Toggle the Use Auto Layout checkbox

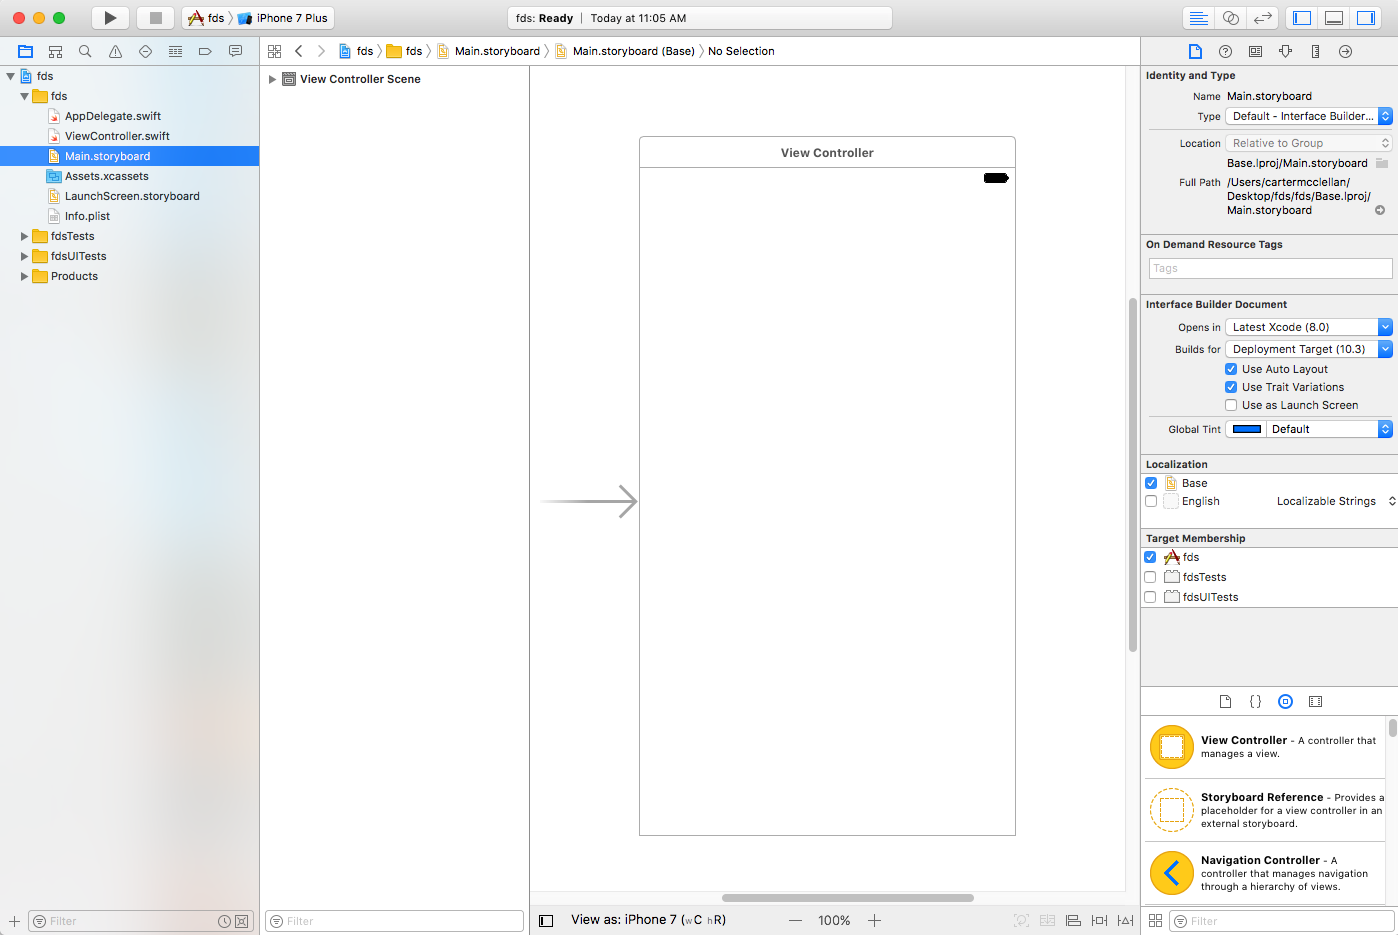coord(1231,369)
